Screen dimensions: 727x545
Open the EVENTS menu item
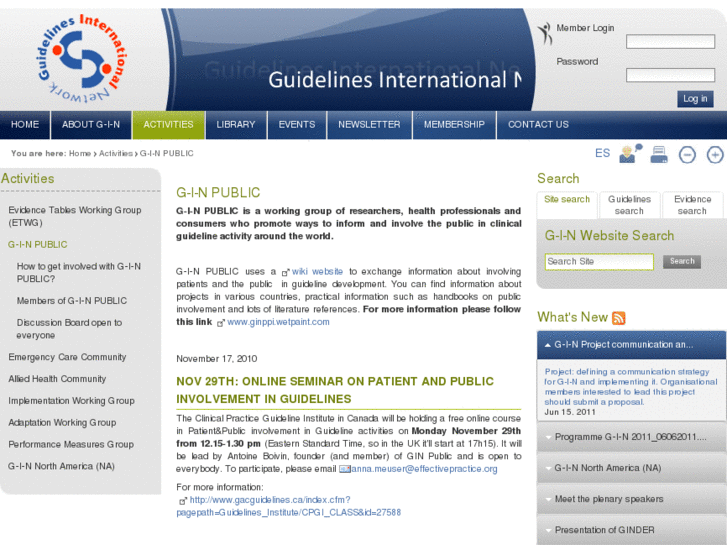(x=297, y=125)
